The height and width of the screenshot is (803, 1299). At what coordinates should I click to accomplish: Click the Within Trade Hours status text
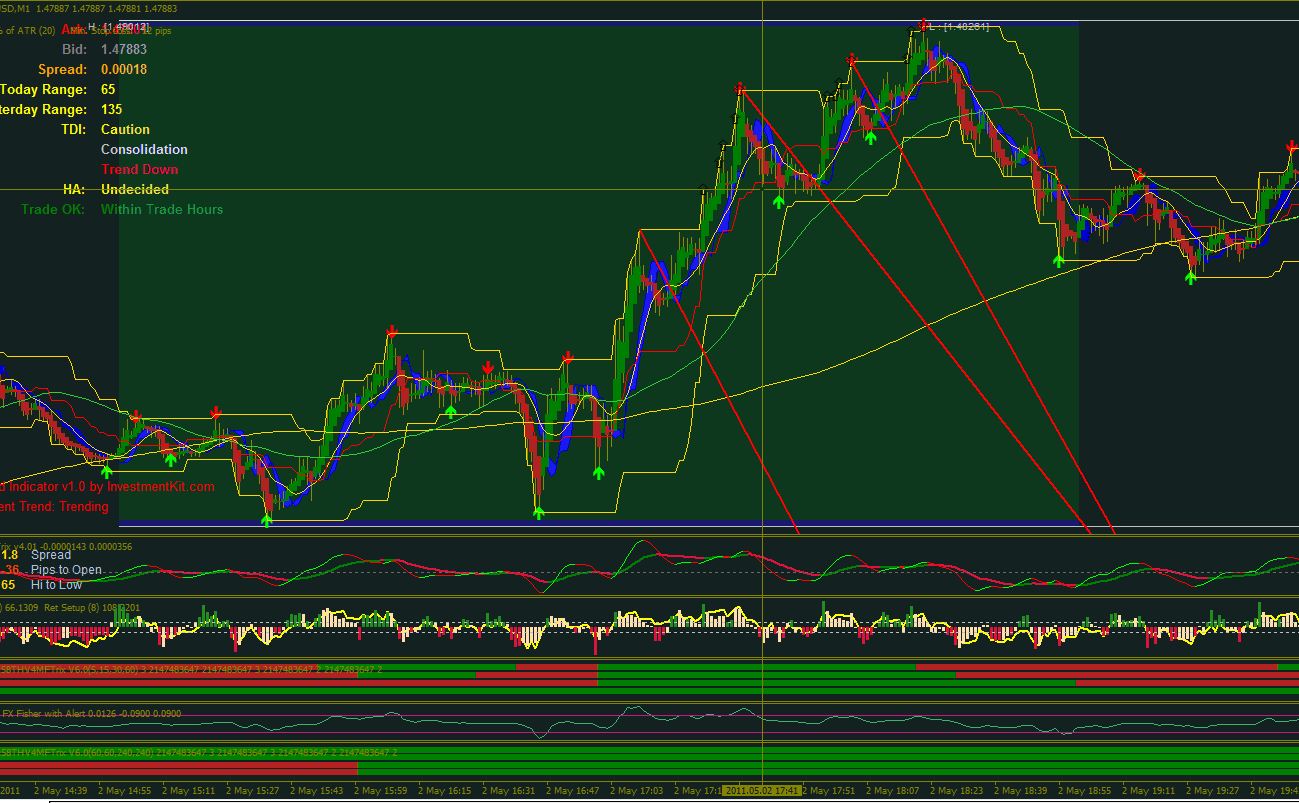point(162,209)
